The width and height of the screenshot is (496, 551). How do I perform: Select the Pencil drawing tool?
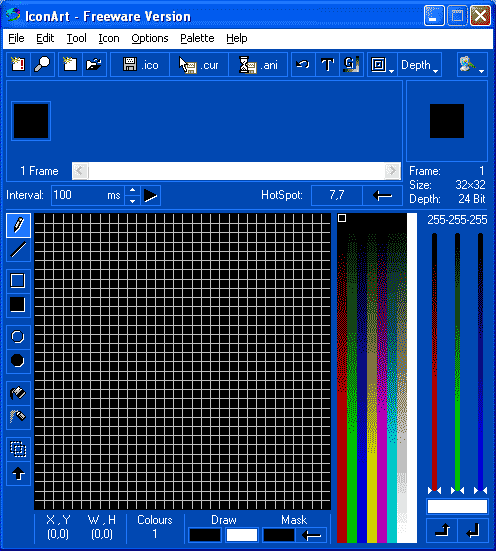18,225
